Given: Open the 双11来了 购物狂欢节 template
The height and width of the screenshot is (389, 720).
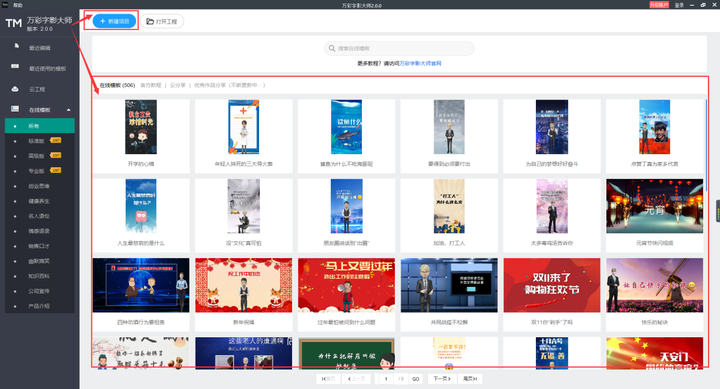Looking at the screenshot, I should tap(551, 285).
